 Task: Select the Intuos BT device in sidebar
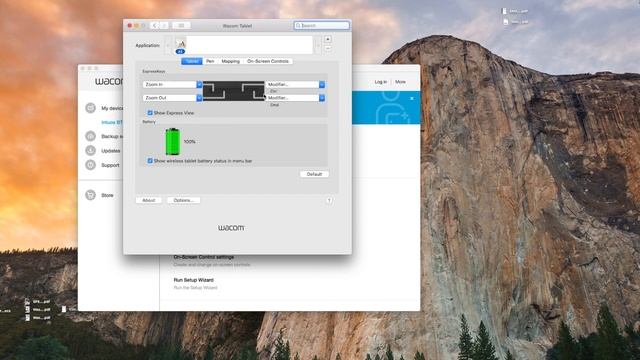112,122
